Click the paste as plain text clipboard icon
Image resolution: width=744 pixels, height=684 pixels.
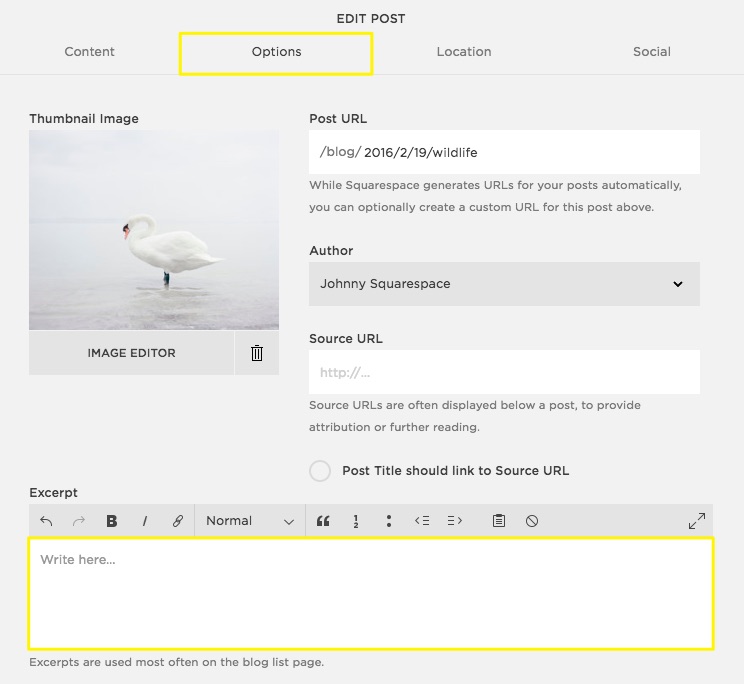[x=499, y=521]
